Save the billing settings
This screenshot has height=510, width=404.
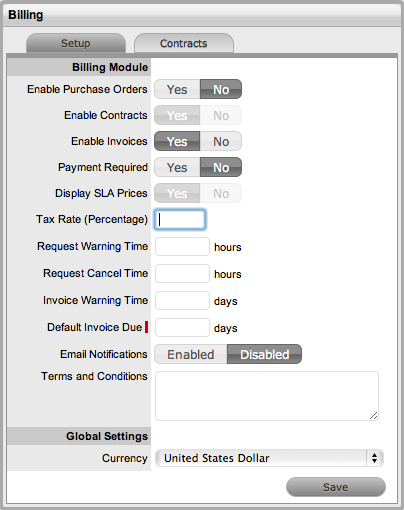point(336,487)
